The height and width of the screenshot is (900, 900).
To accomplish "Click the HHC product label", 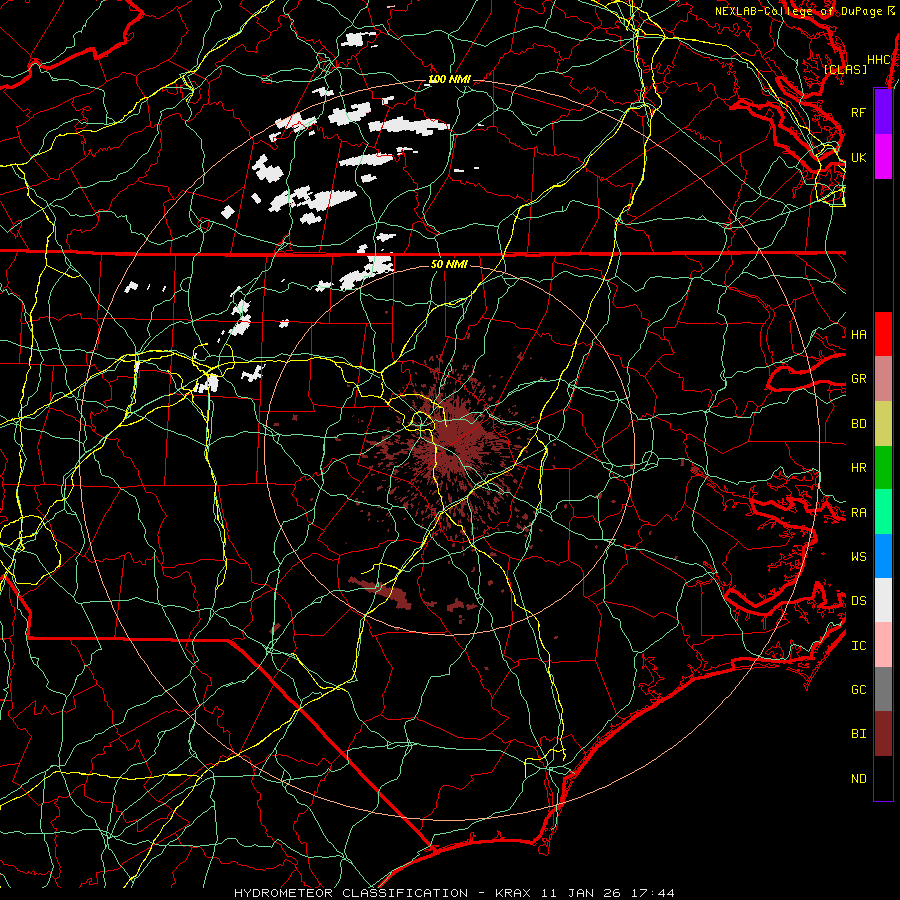I will pyautogui.click(x=878, y=60).
